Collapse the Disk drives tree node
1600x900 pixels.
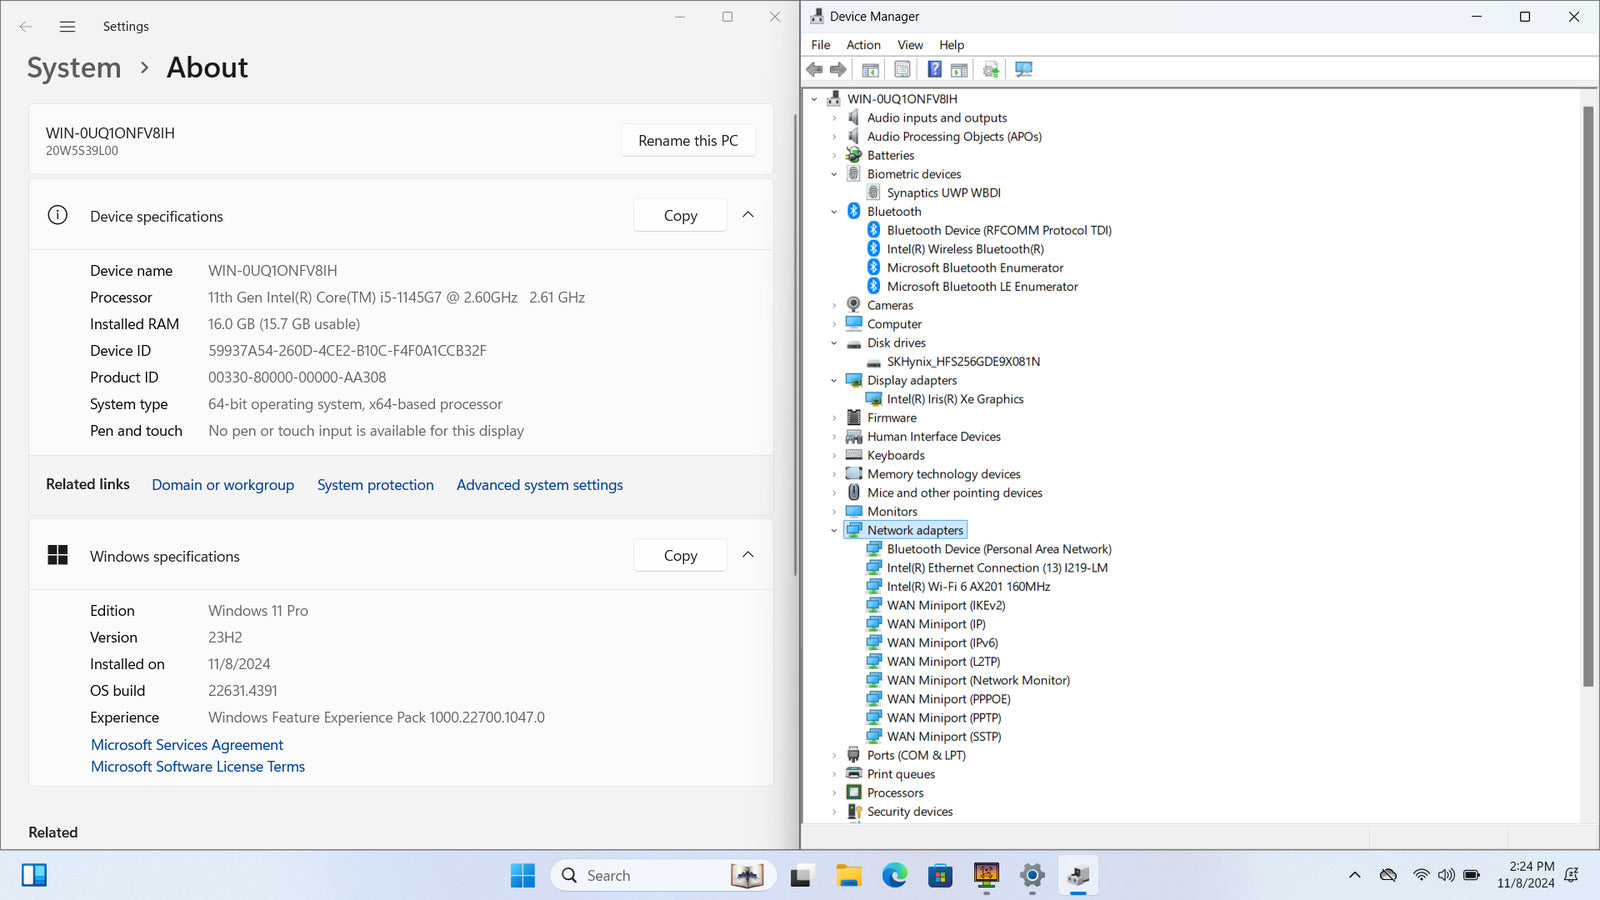point(834,343)
